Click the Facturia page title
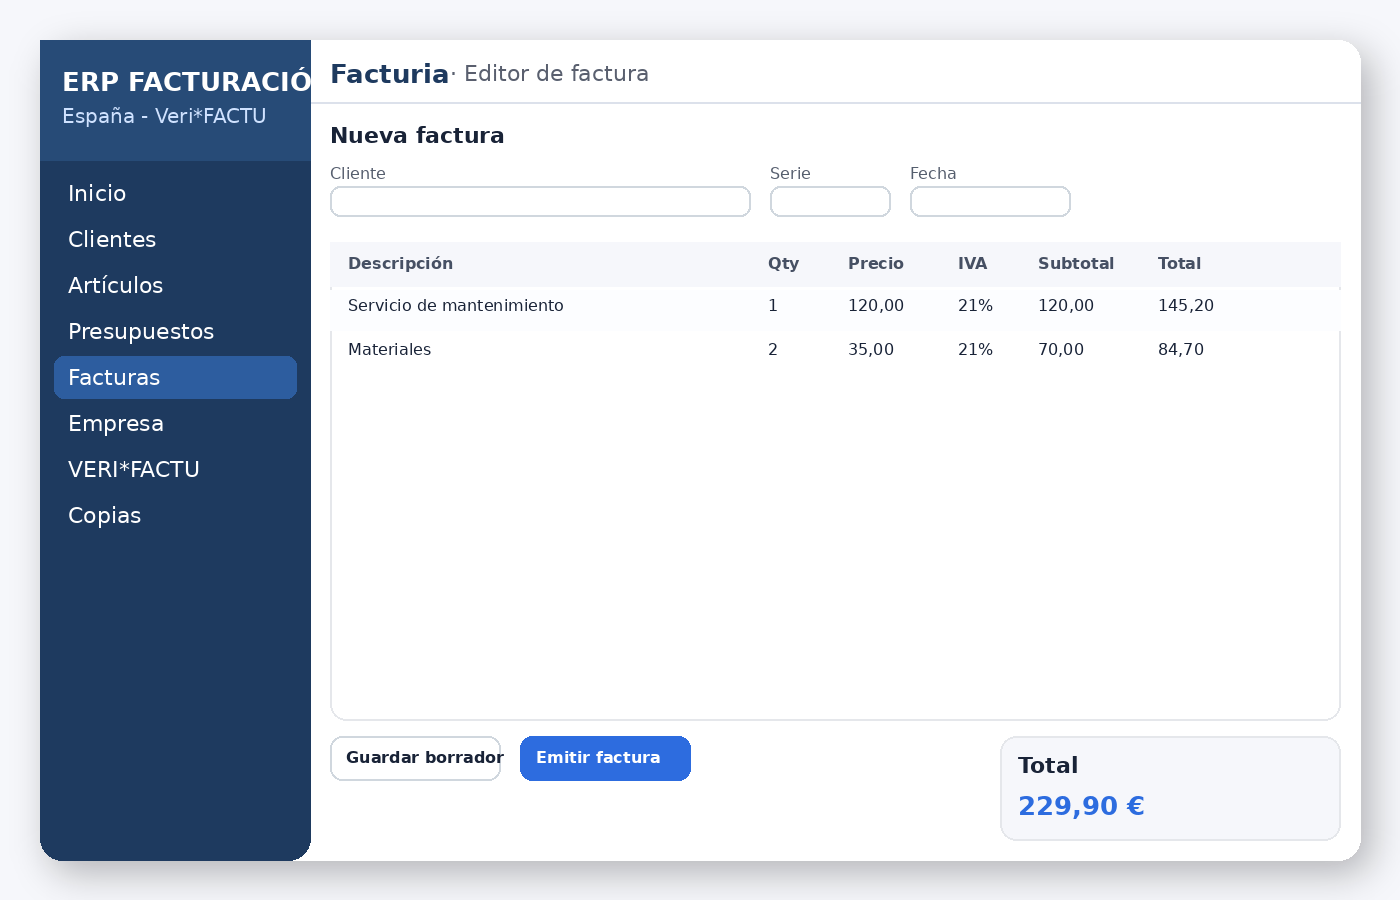The width and height of the screenshot is (1400, 900). (389, 73)
